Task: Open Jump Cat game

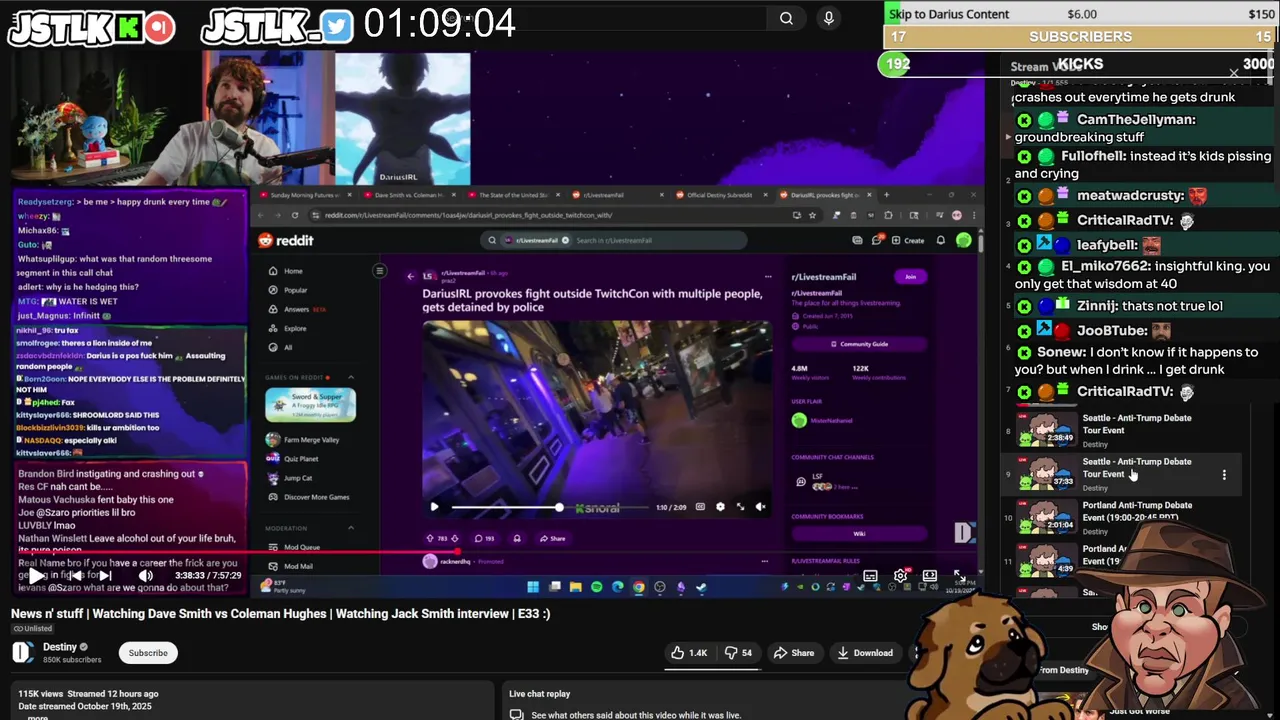Action: [289, 478]
